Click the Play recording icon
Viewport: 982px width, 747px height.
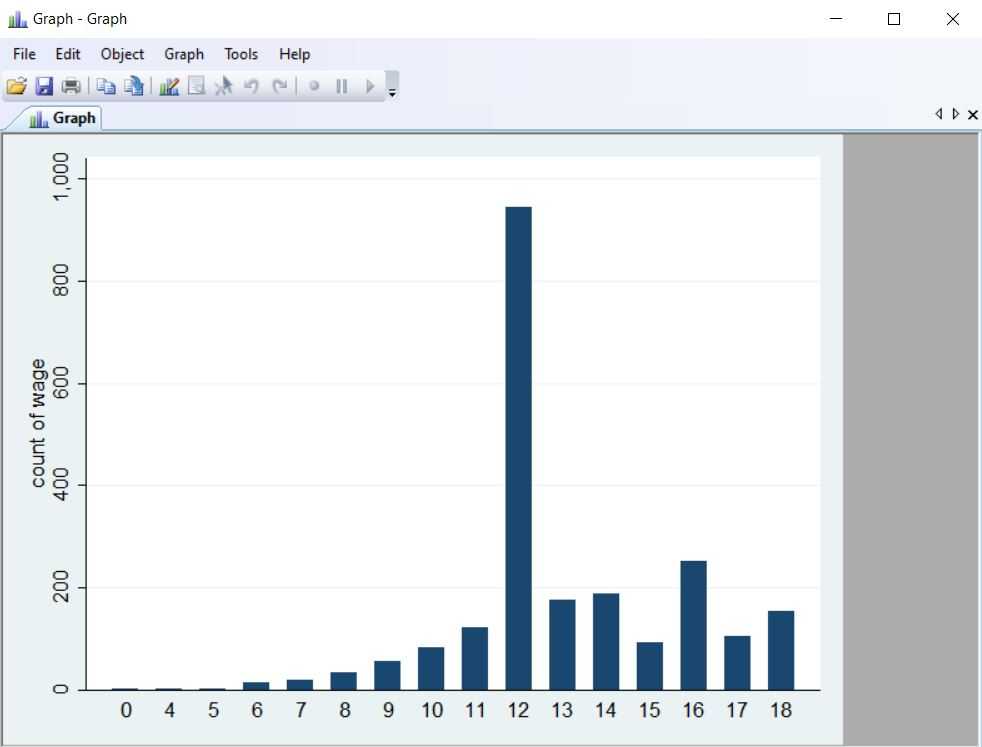[x=370, y=86]
